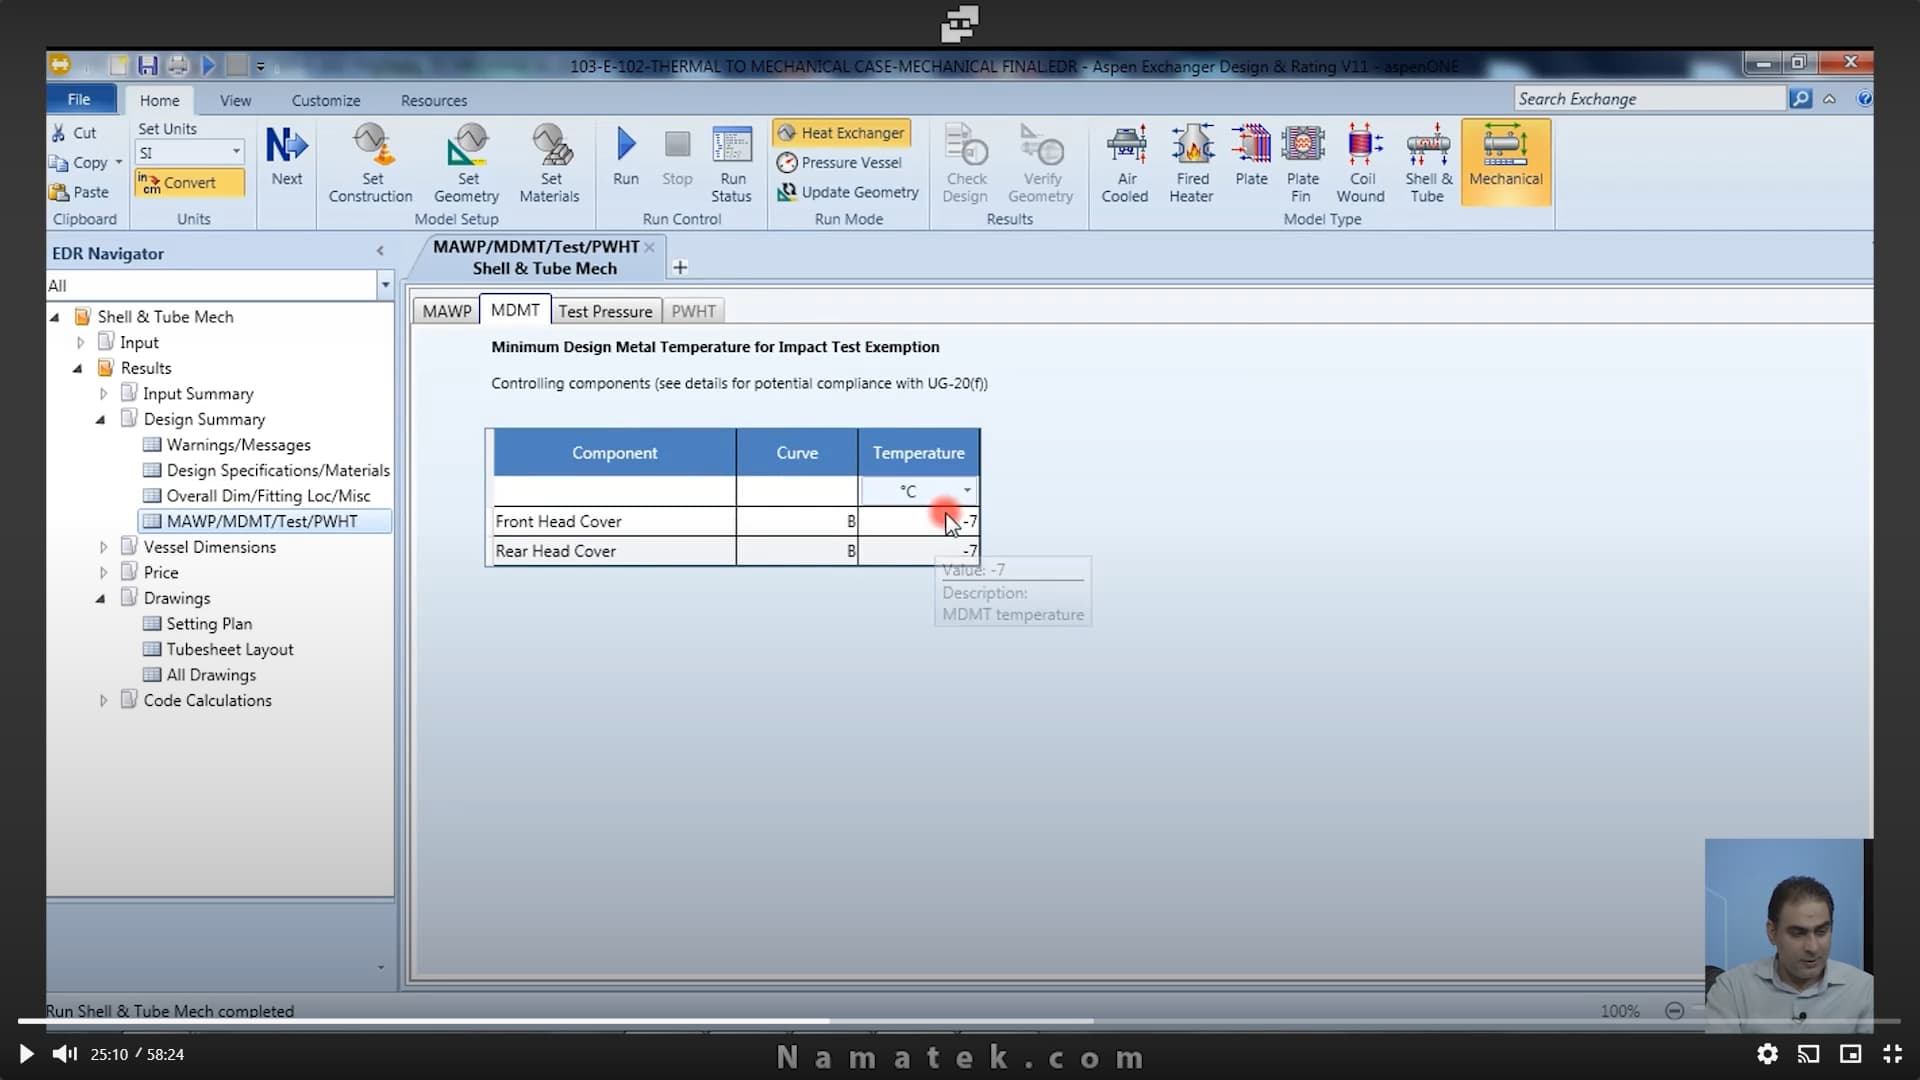This screenshot has width=1920, height=1080.
Task: Click the Stop button
Action: click(x=677, y=157)
